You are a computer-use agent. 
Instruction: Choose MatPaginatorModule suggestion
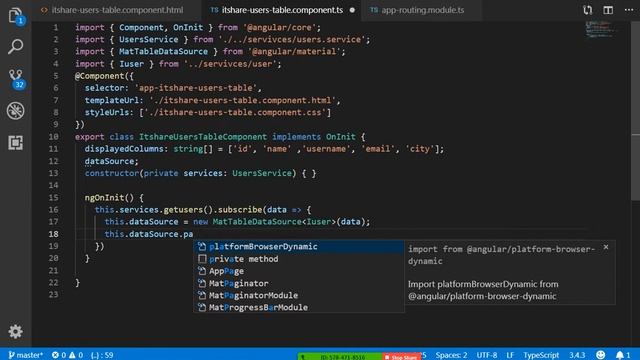tap(299, 295)
